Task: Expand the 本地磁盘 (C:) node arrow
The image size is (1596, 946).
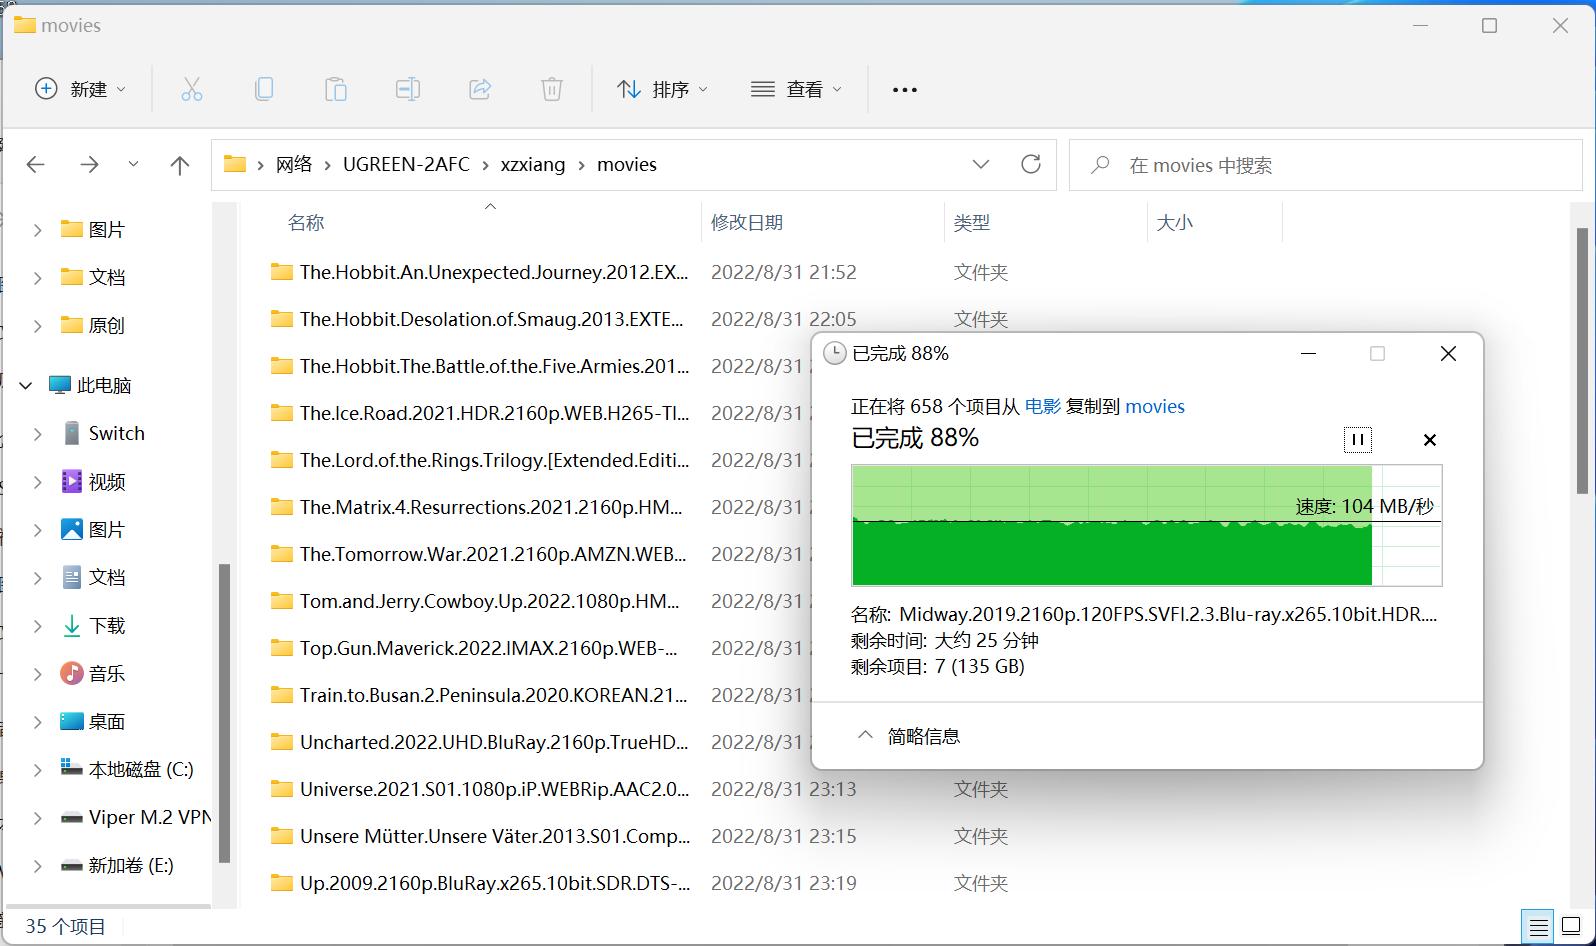Action: coord(37,769)
